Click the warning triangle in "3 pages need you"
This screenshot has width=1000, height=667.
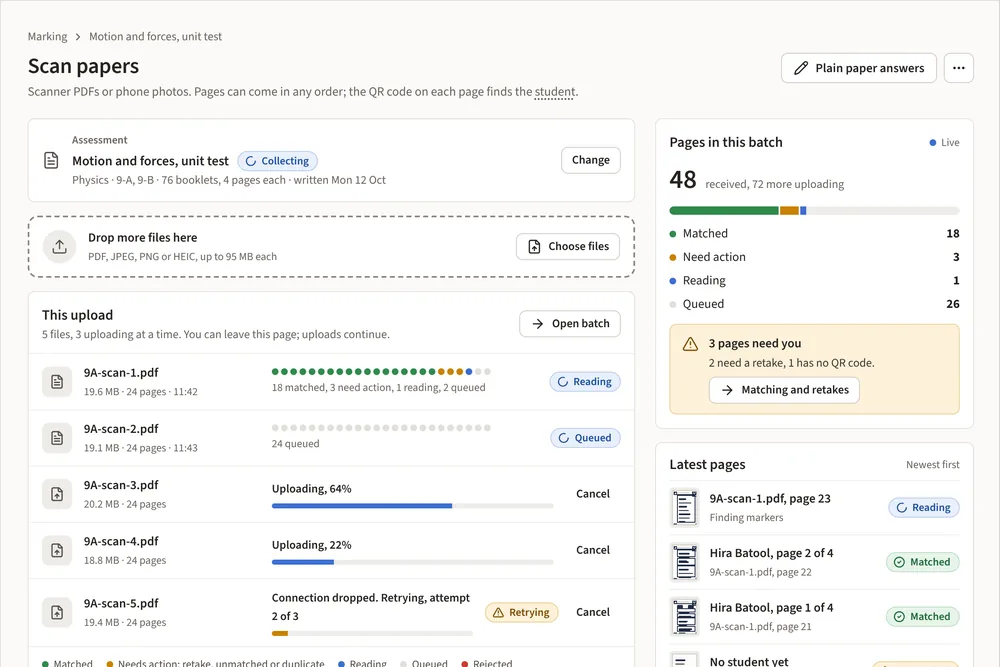click(x=690, y=344)
